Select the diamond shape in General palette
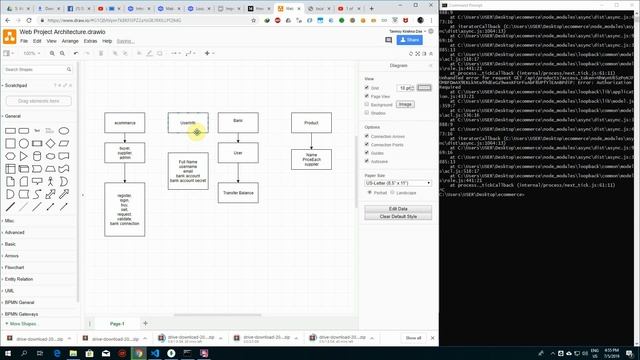The width and height of the screenshot is (640, 360). [50, 143]
